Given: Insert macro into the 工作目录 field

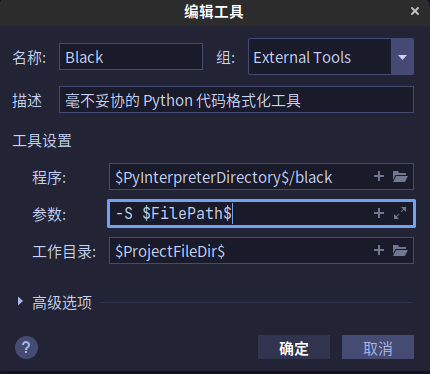Looking at the screenshot, I should [379, 250].
